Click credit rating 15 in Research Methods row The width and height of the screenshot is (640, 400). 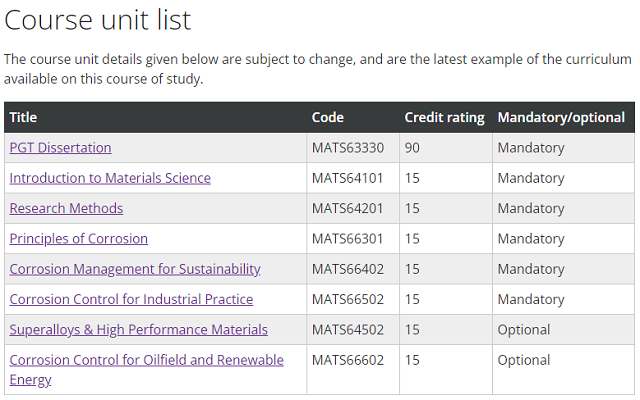coord(412,208)
